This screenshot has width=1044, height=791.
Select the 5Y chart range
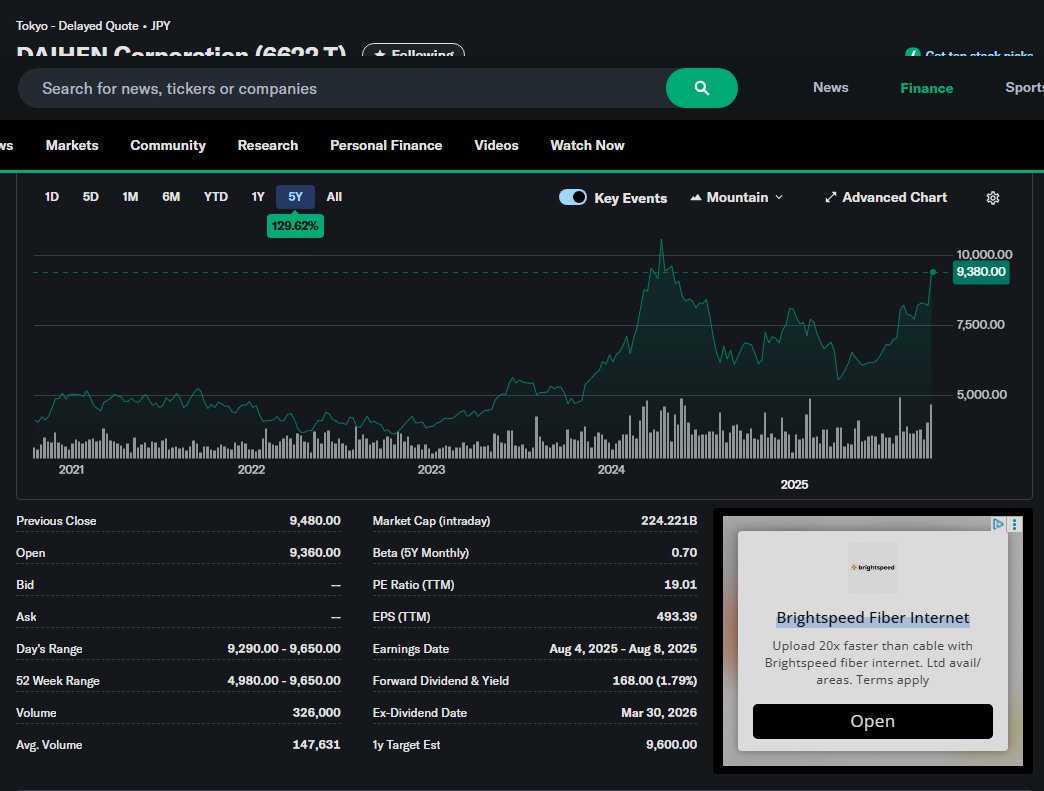coord(295,196)
